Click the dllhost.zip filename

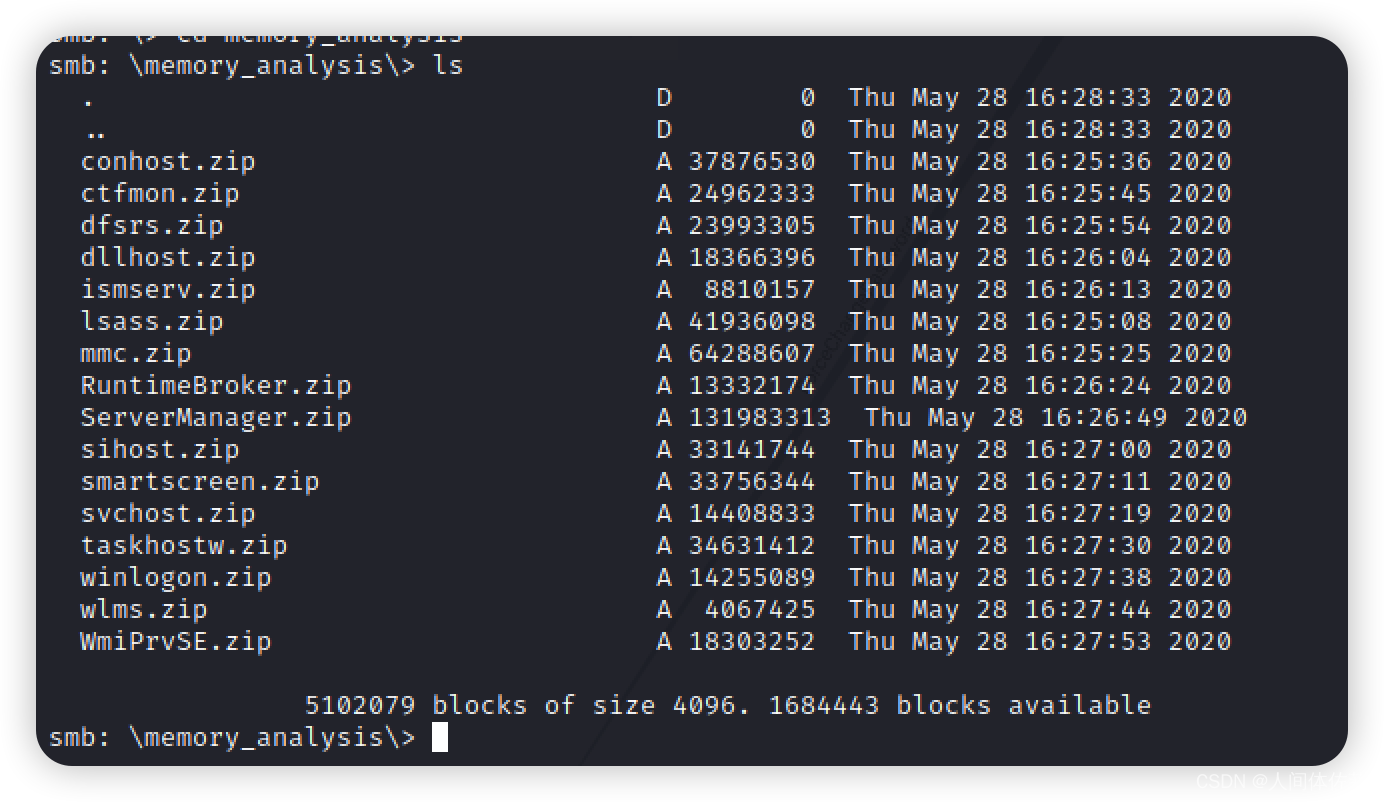168,257
